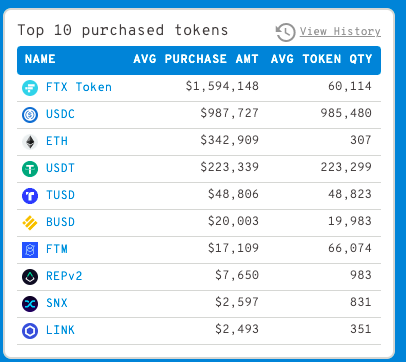The width and height of the screenshot is (406, 362).
Task: Sort by AVG PURCHASE AMT column header
Action: pos(196,59)
